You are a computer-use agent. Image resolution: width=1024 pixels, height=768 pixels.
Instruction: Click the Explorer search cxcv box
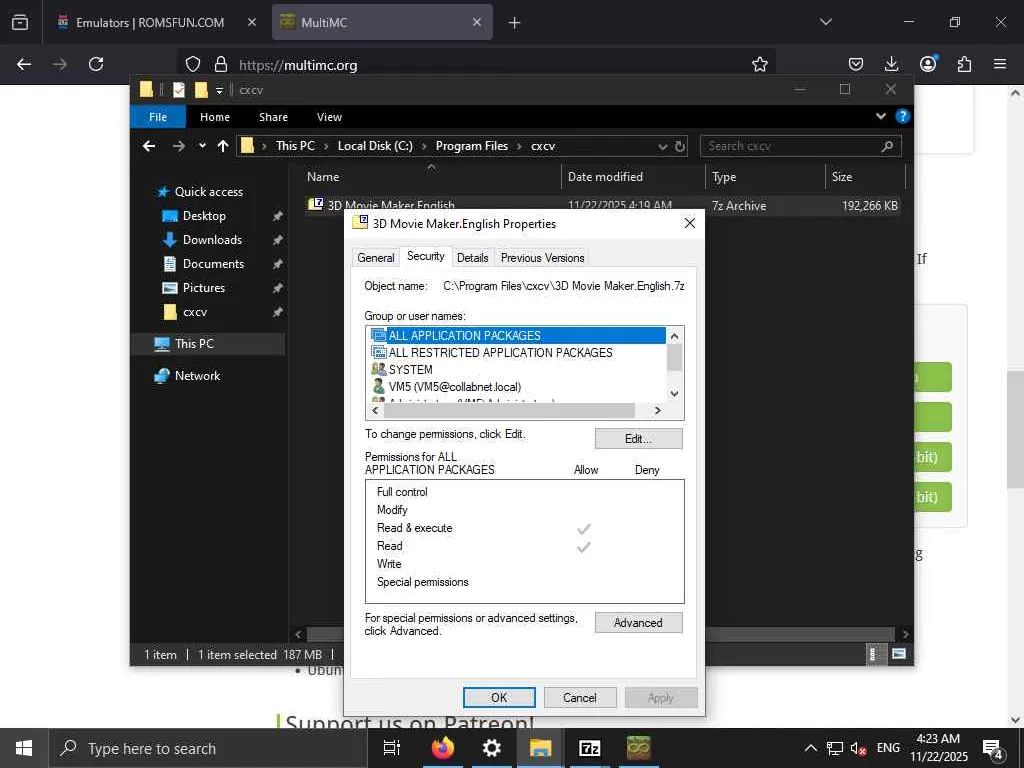pyautogui.click(x=801, y=146)
